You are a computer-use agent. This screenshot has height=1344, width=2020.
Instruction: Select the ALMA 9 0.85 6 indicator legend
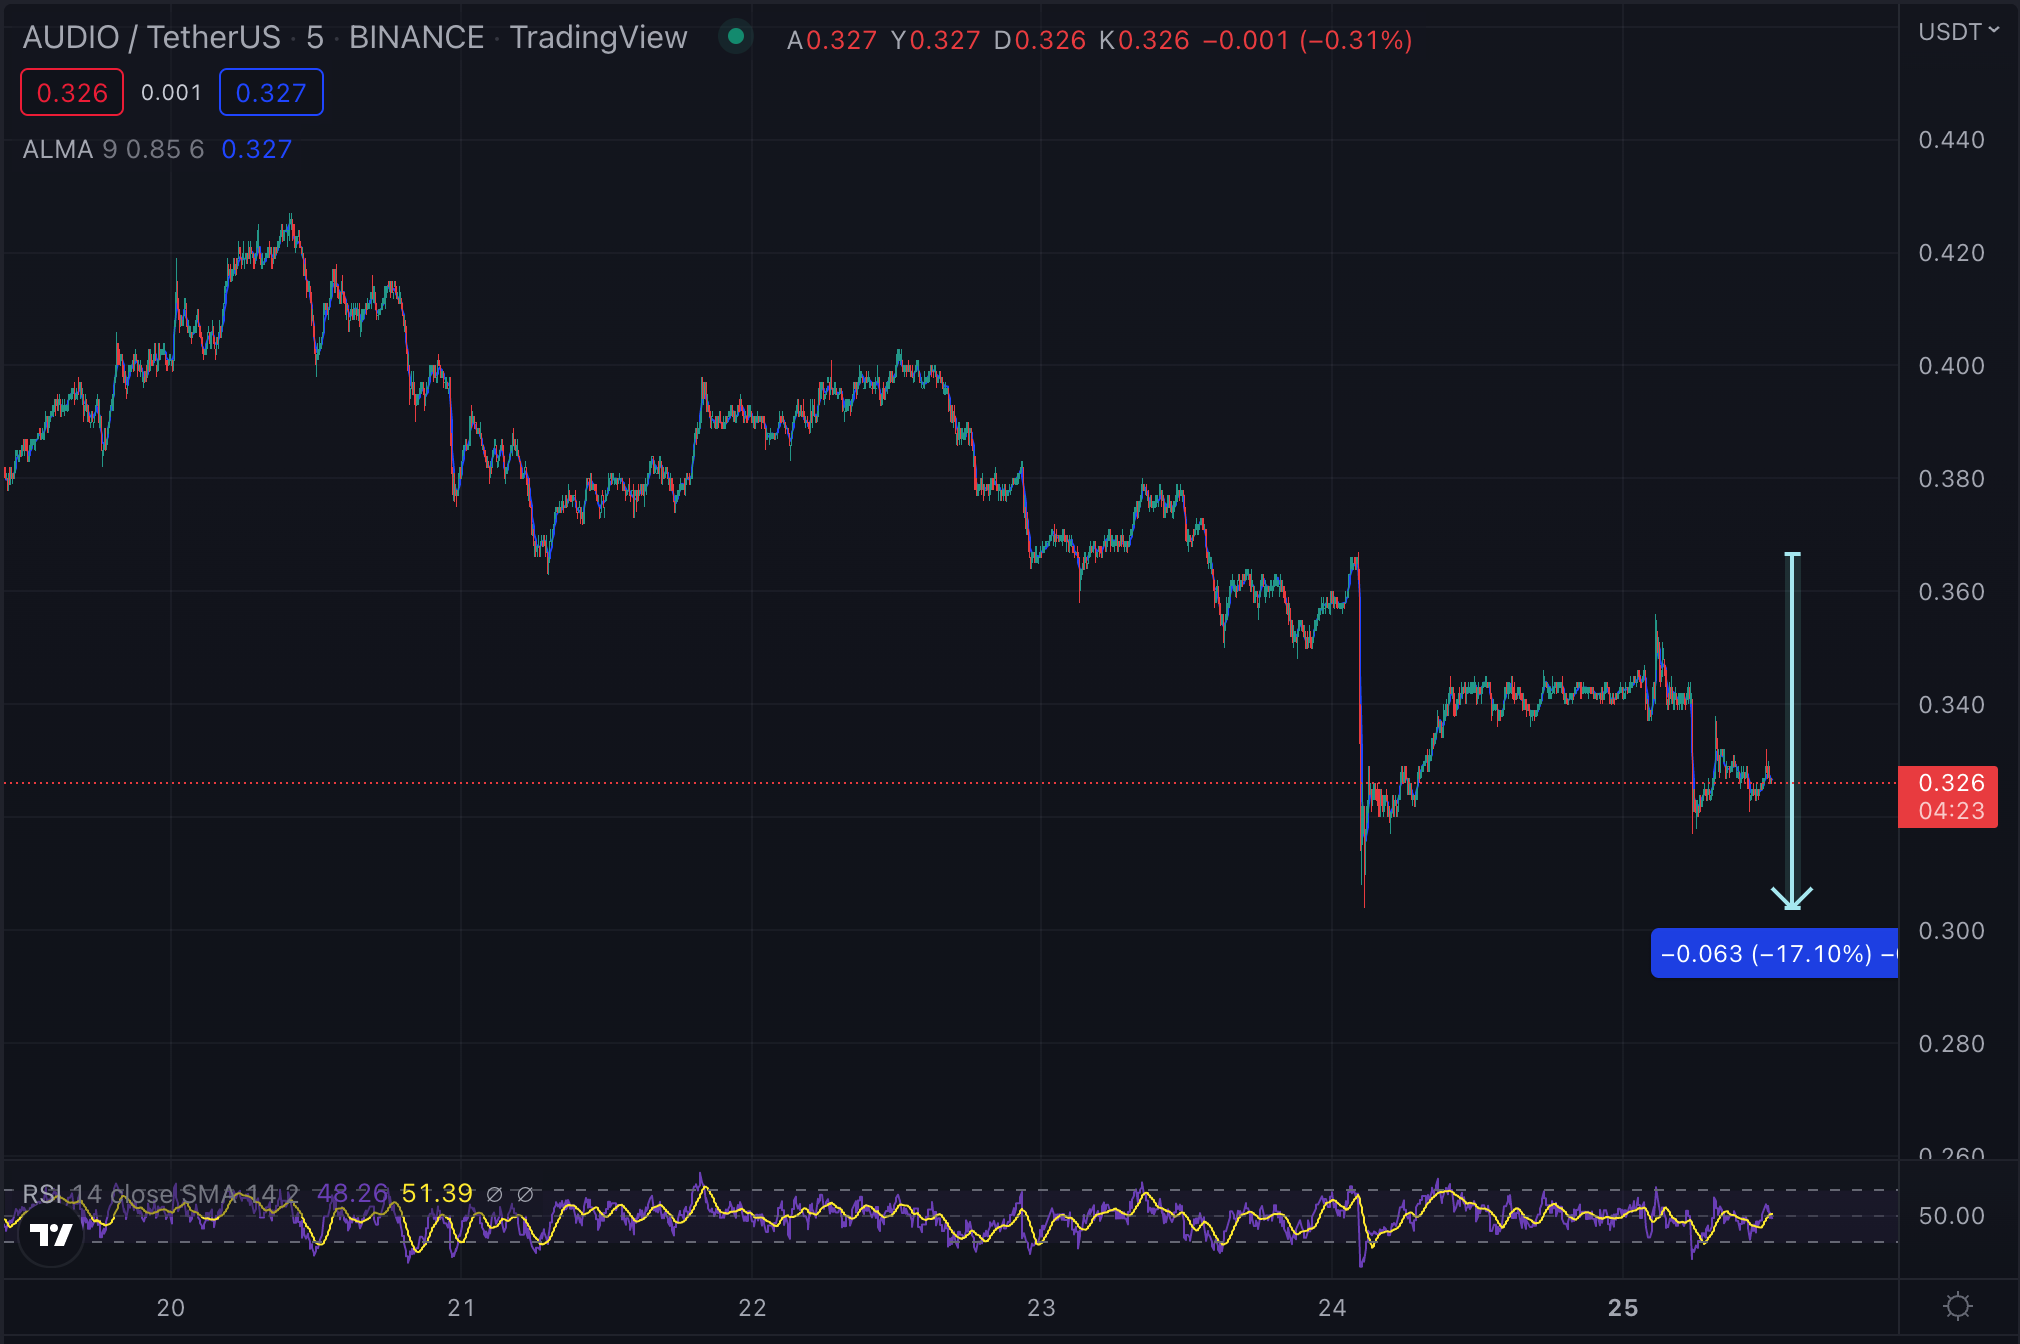tap(113, 149)
